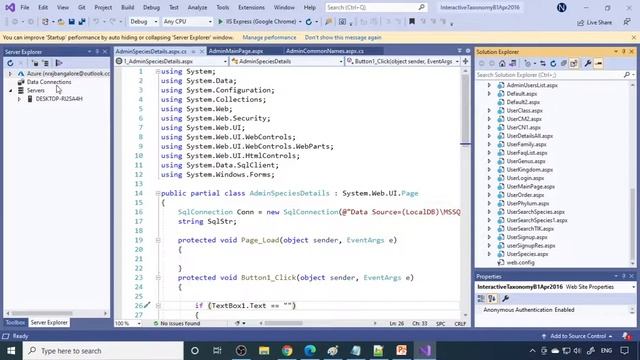
Task: Open Properties wrench in Solution Explorer toolbar
Action: pyautogui.click(x=588, y=63)
